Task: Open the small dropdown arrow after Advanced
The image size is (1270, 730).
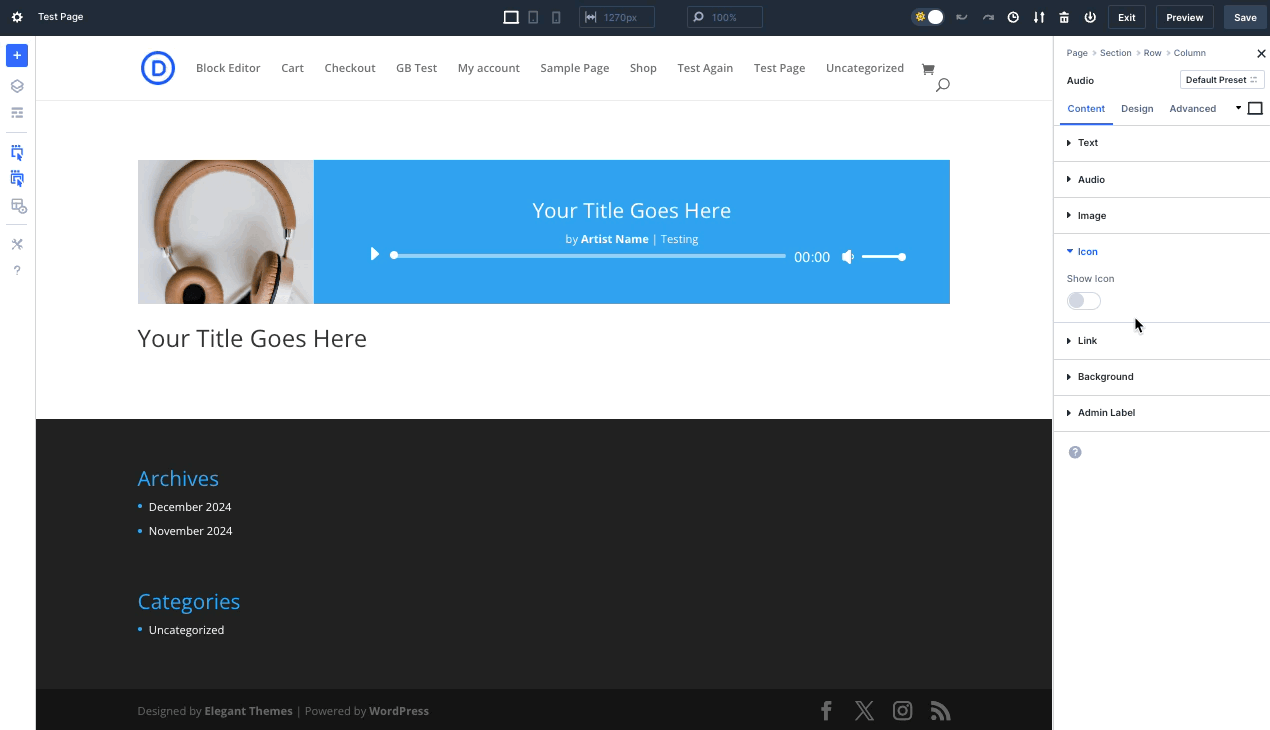Action: pyautogui.click(x=1238, y=108)
